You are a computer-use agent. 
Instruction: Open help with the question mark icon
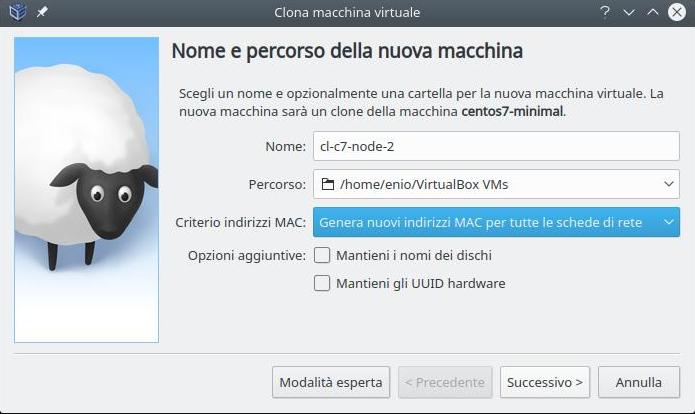coord(605,12)
